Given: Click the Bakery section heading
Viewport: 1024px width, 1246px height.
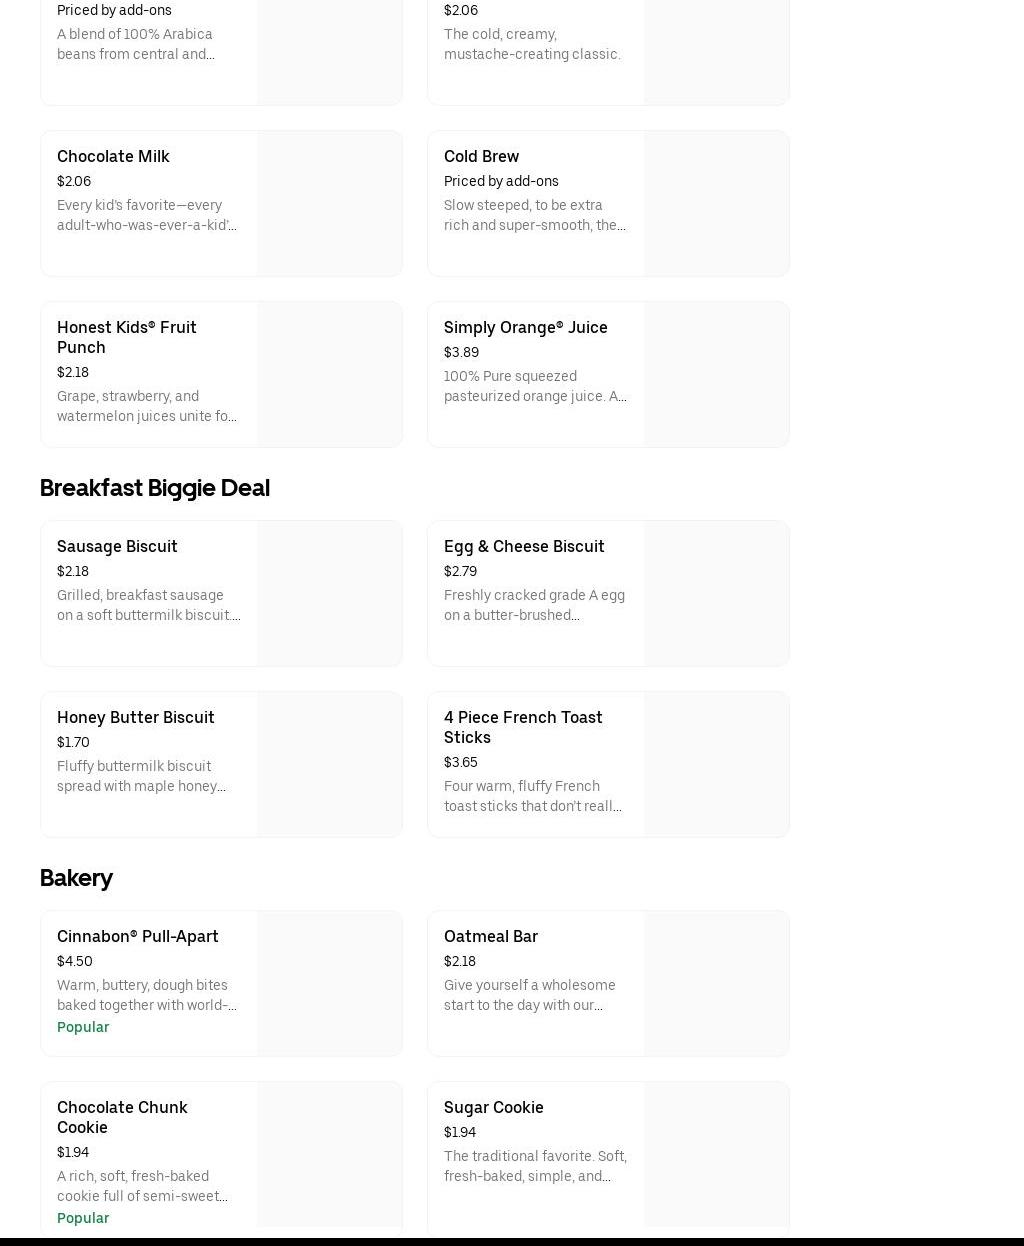Looking at the screenshot, I should [76, 878].
